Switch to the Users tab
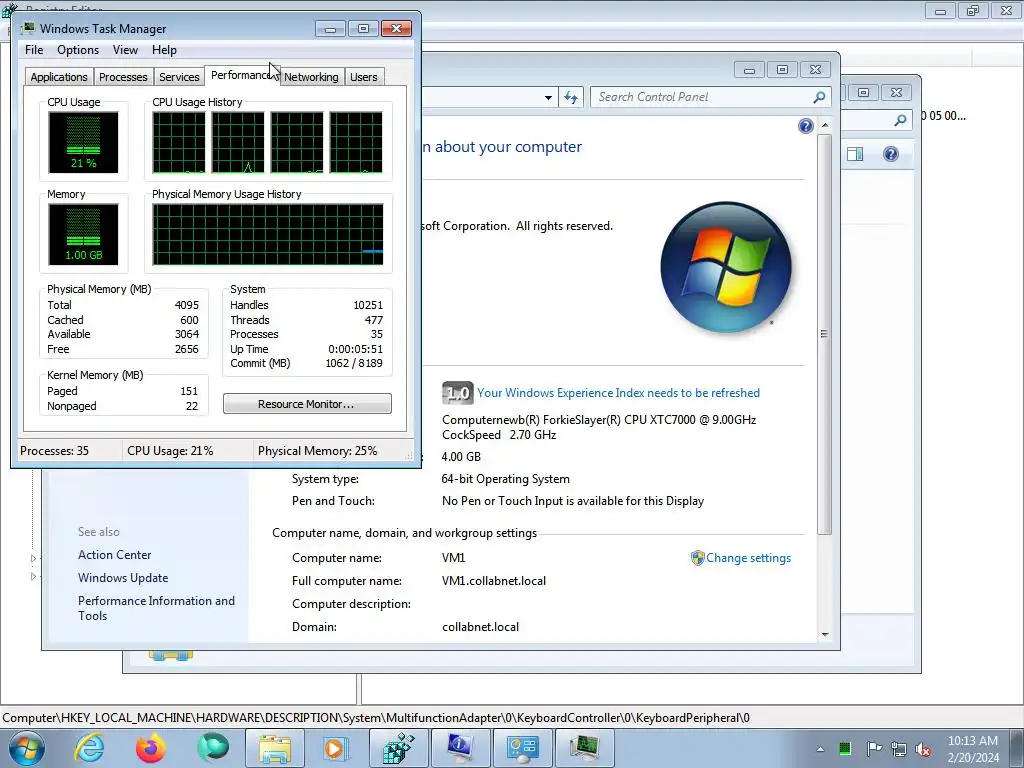 363,77
